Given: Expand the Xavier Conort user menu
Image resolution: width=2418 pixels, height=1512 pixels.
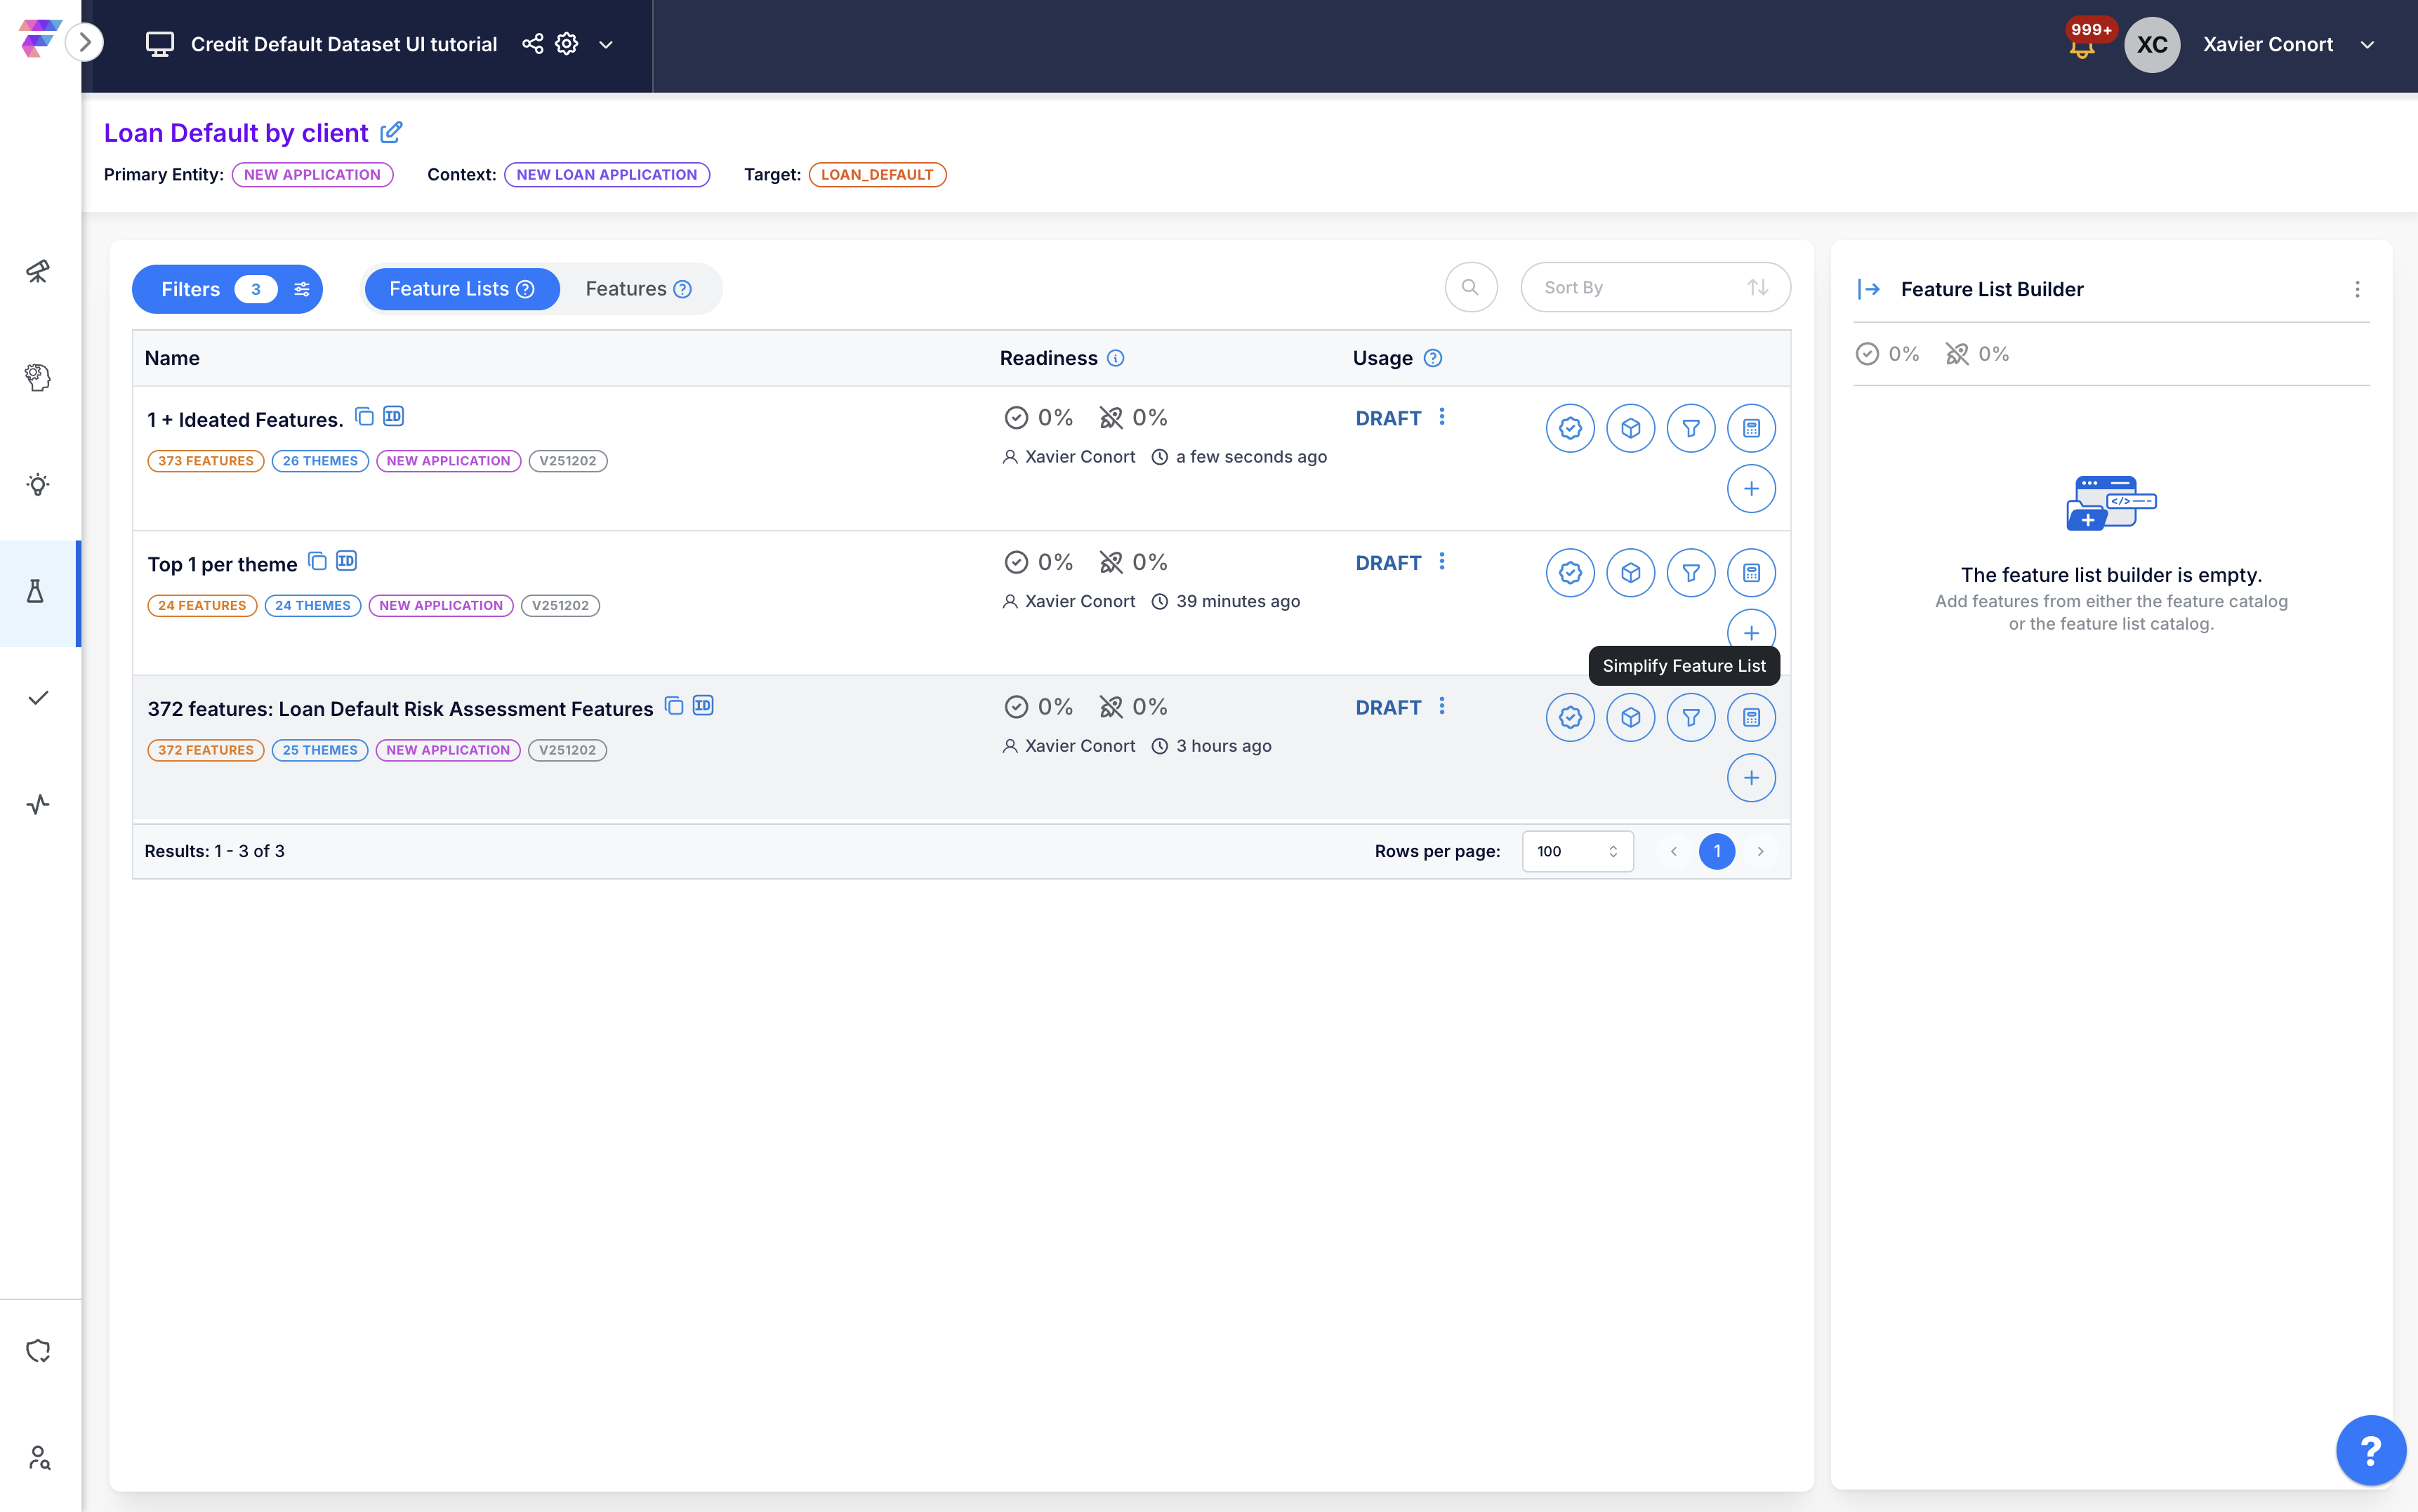Looking at the screenshot, I should [x=2367, y=45].
